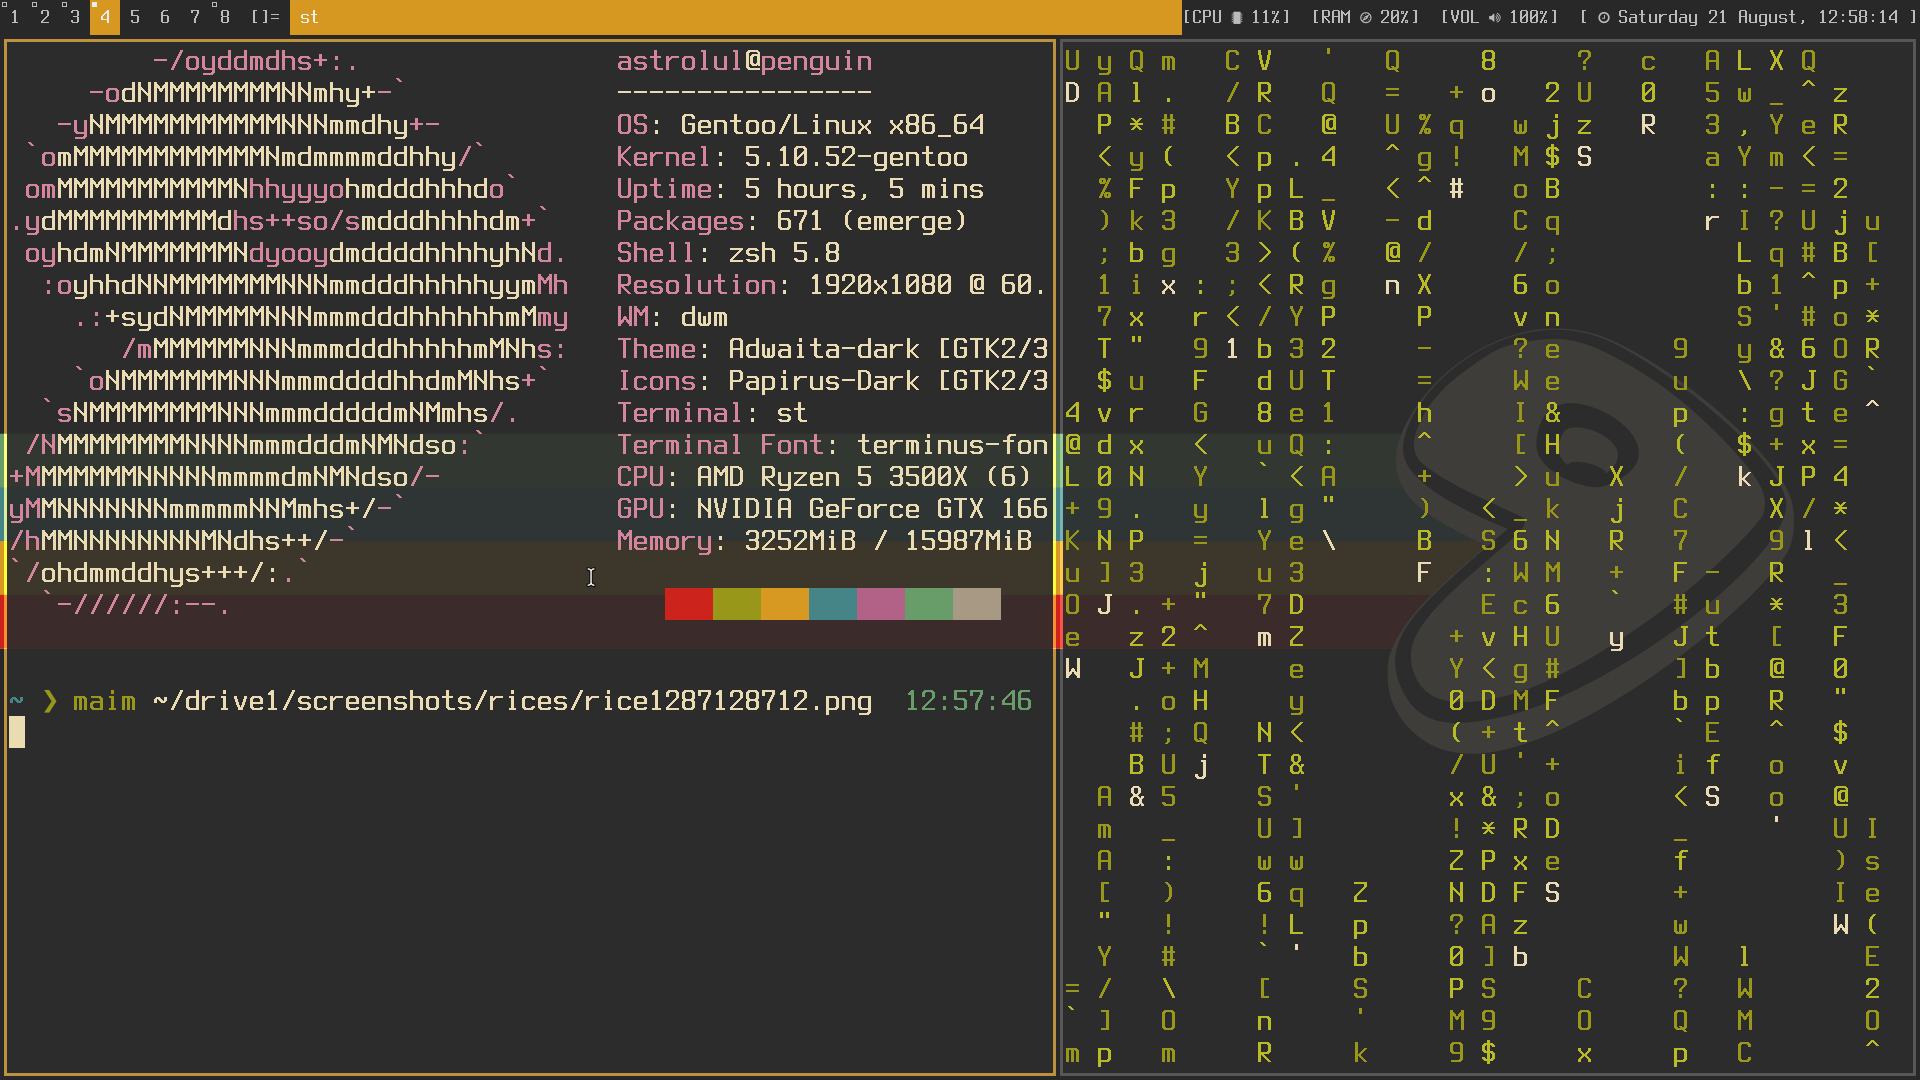Click the volume speaker icon
The height and width of the screenshot is (1080, 1920).
point(1494,17)
